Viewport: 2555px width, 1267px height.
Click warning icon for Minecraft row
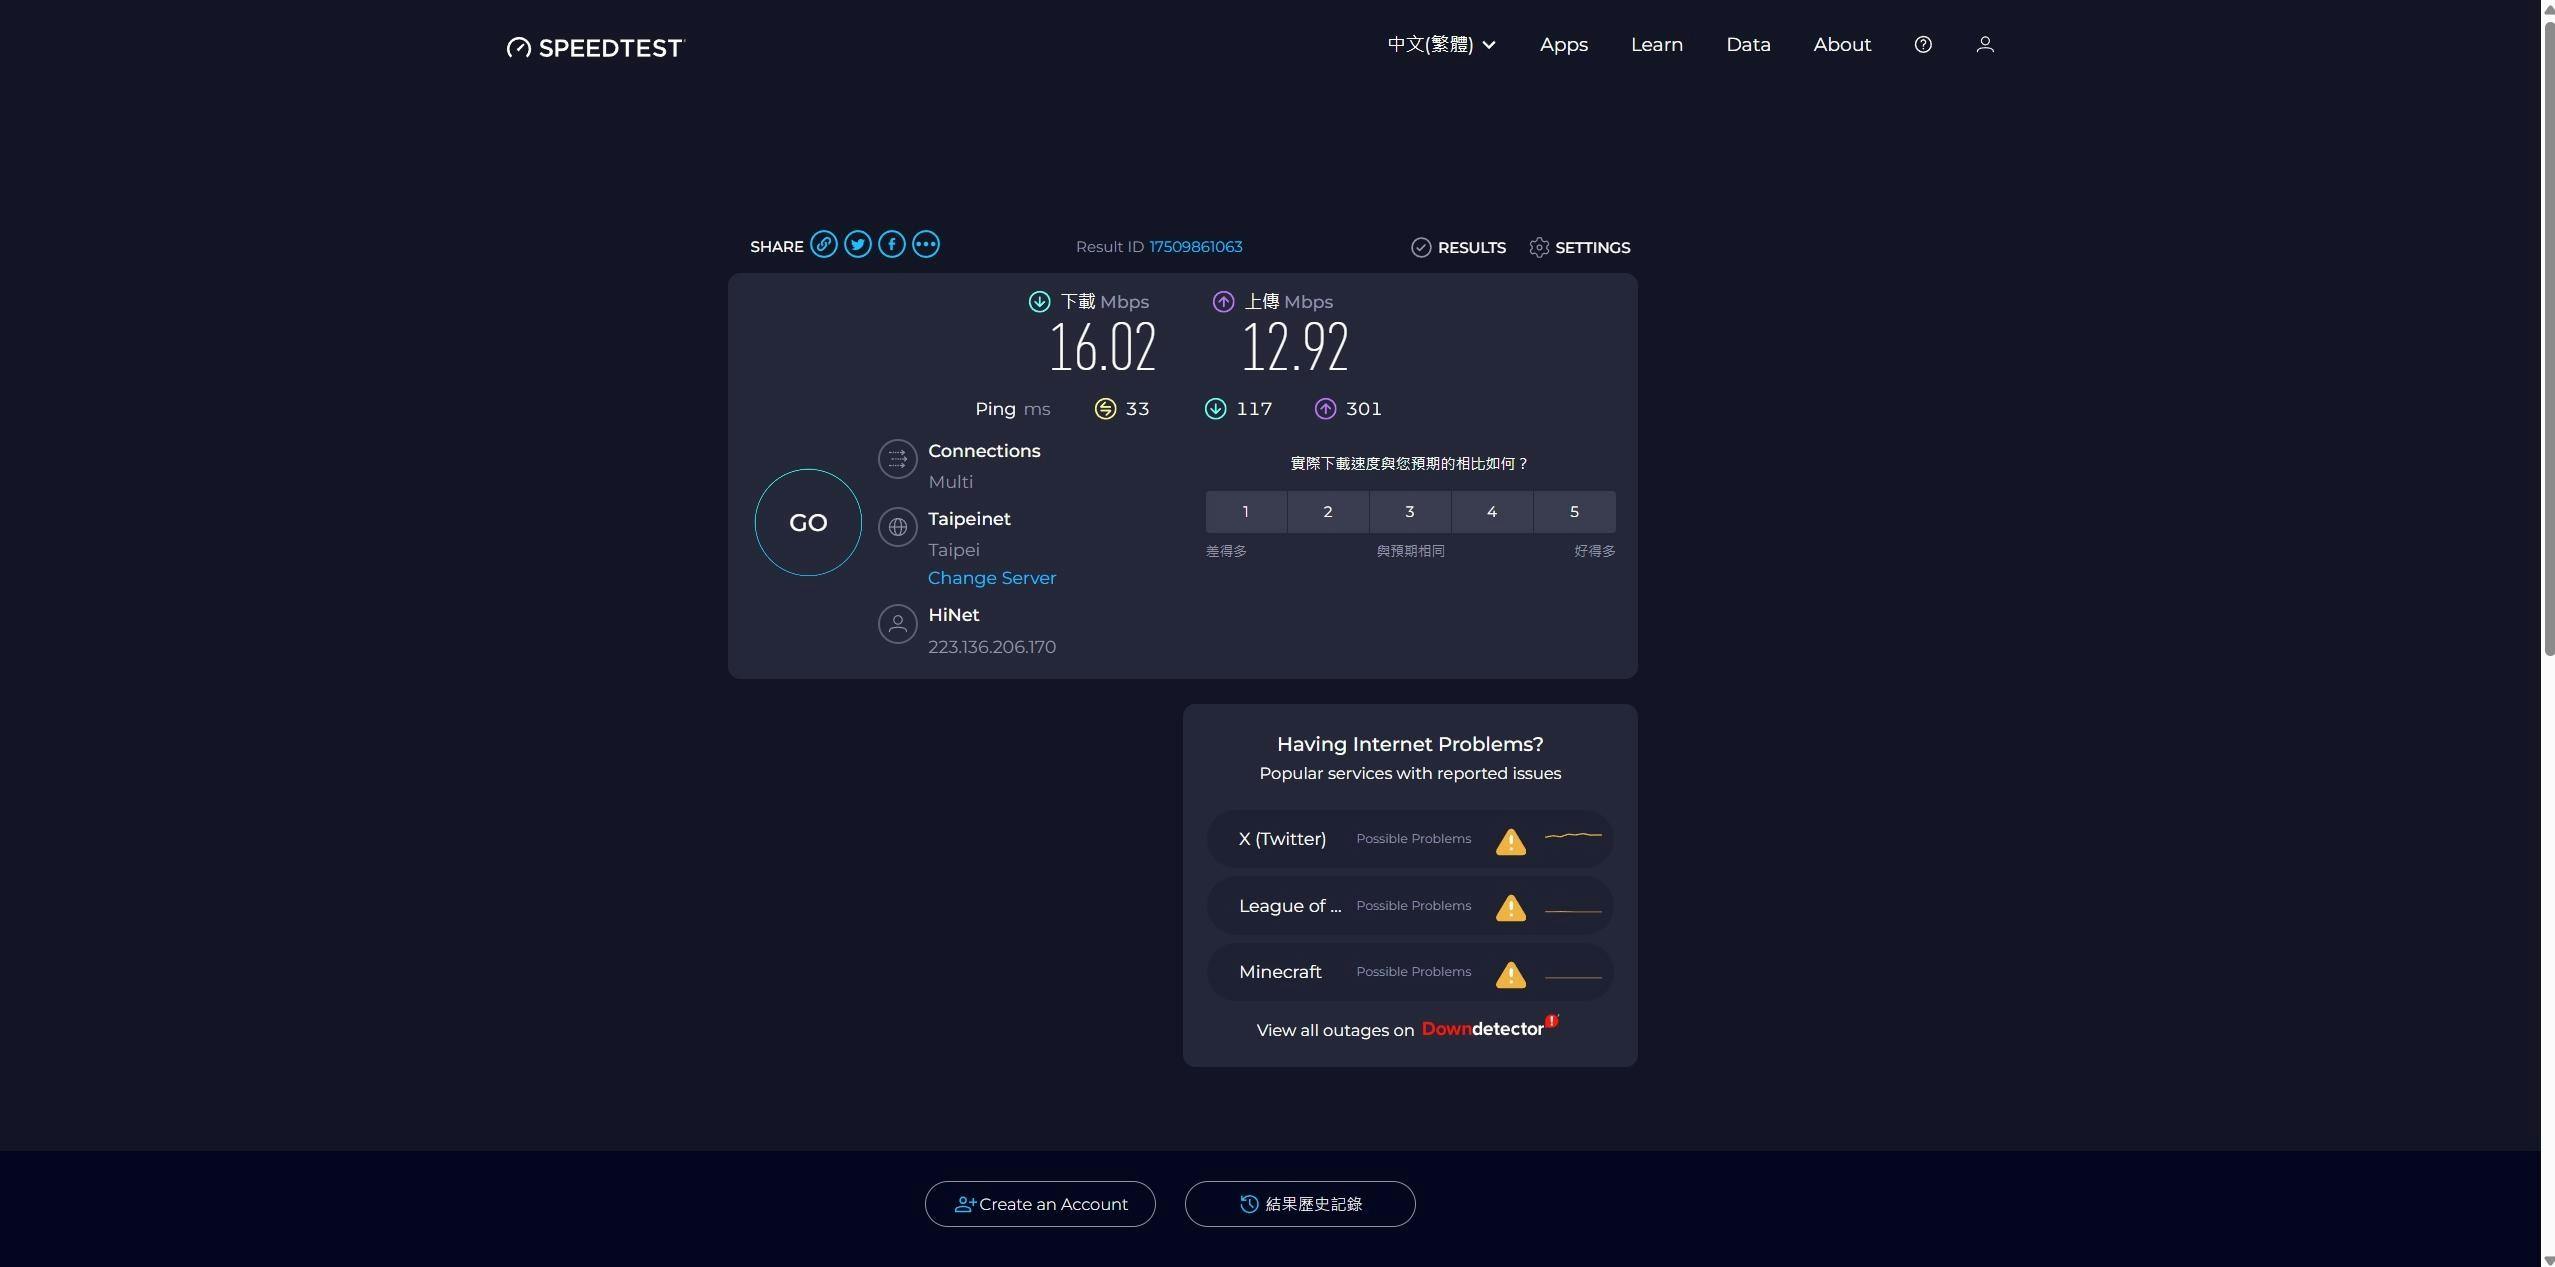1511,974
